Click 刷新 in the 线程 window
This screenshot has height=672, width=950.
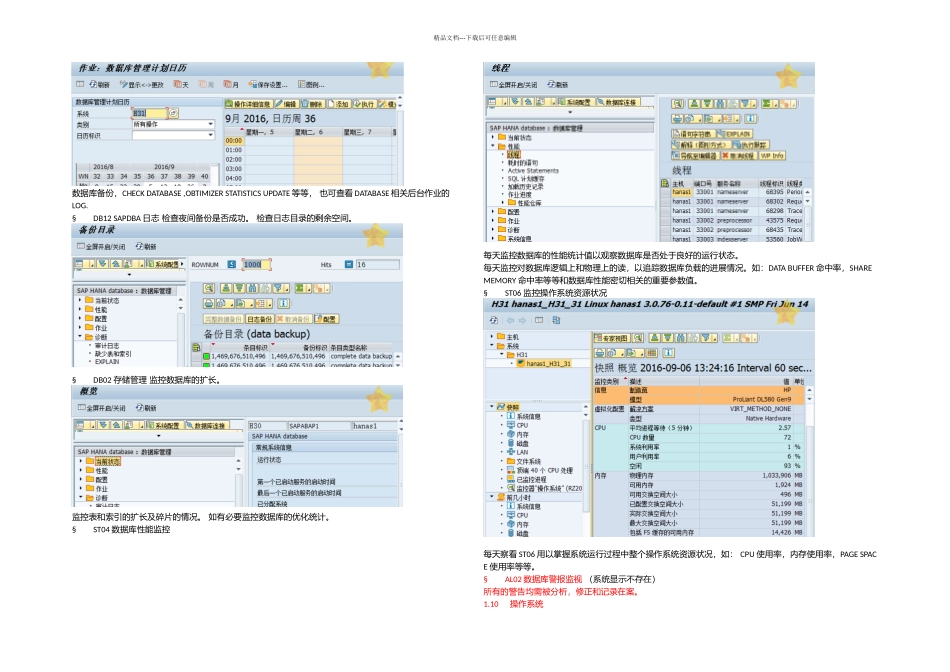pos(558,85)
